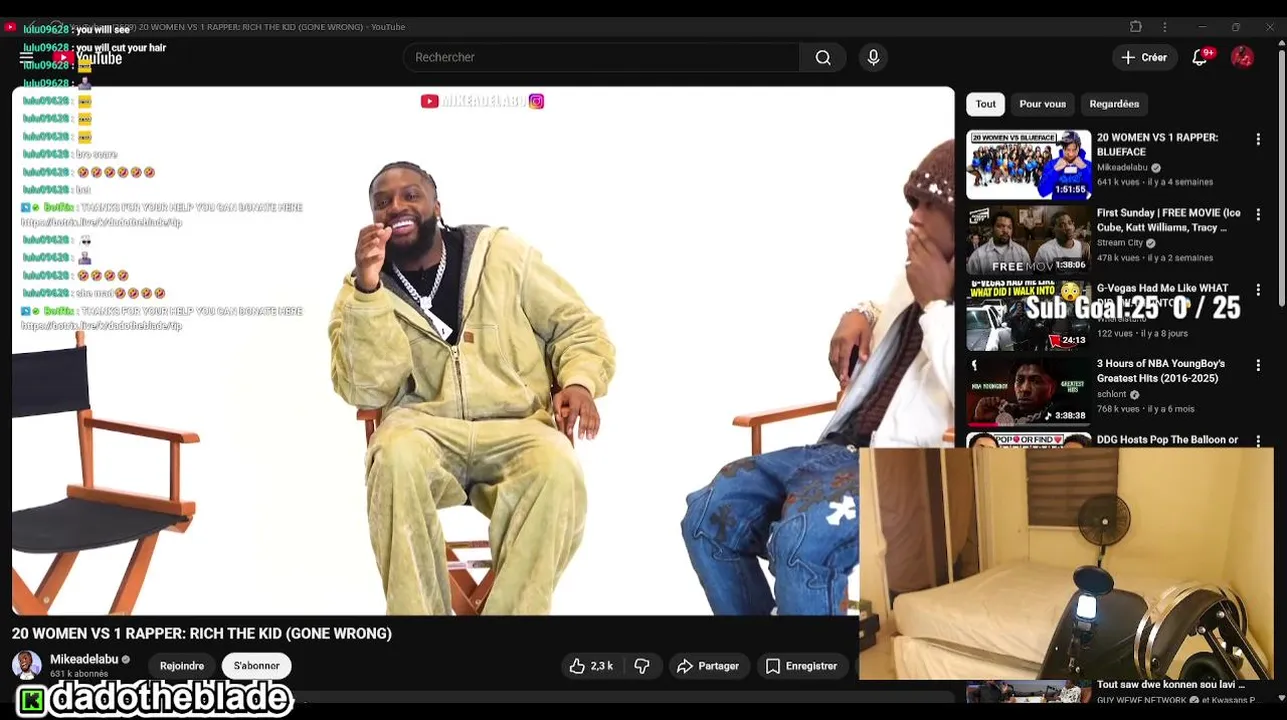Dislike the video with thumbs down
Screen dimensions: 1287x720
click(x=642, y=666)
